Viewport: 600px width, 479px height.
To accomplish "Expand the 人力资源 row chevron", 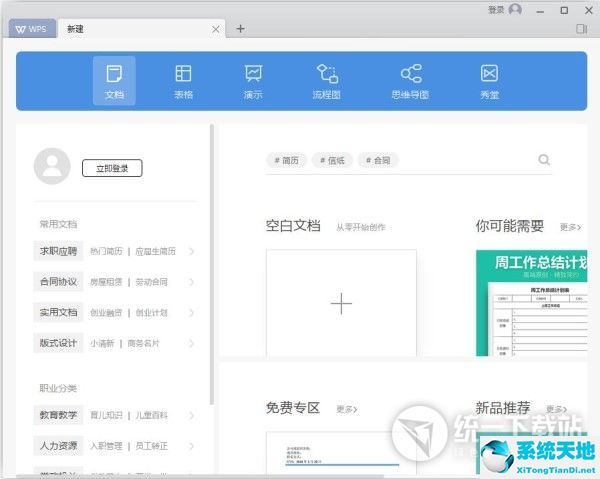I will click(x=192, y=446).
